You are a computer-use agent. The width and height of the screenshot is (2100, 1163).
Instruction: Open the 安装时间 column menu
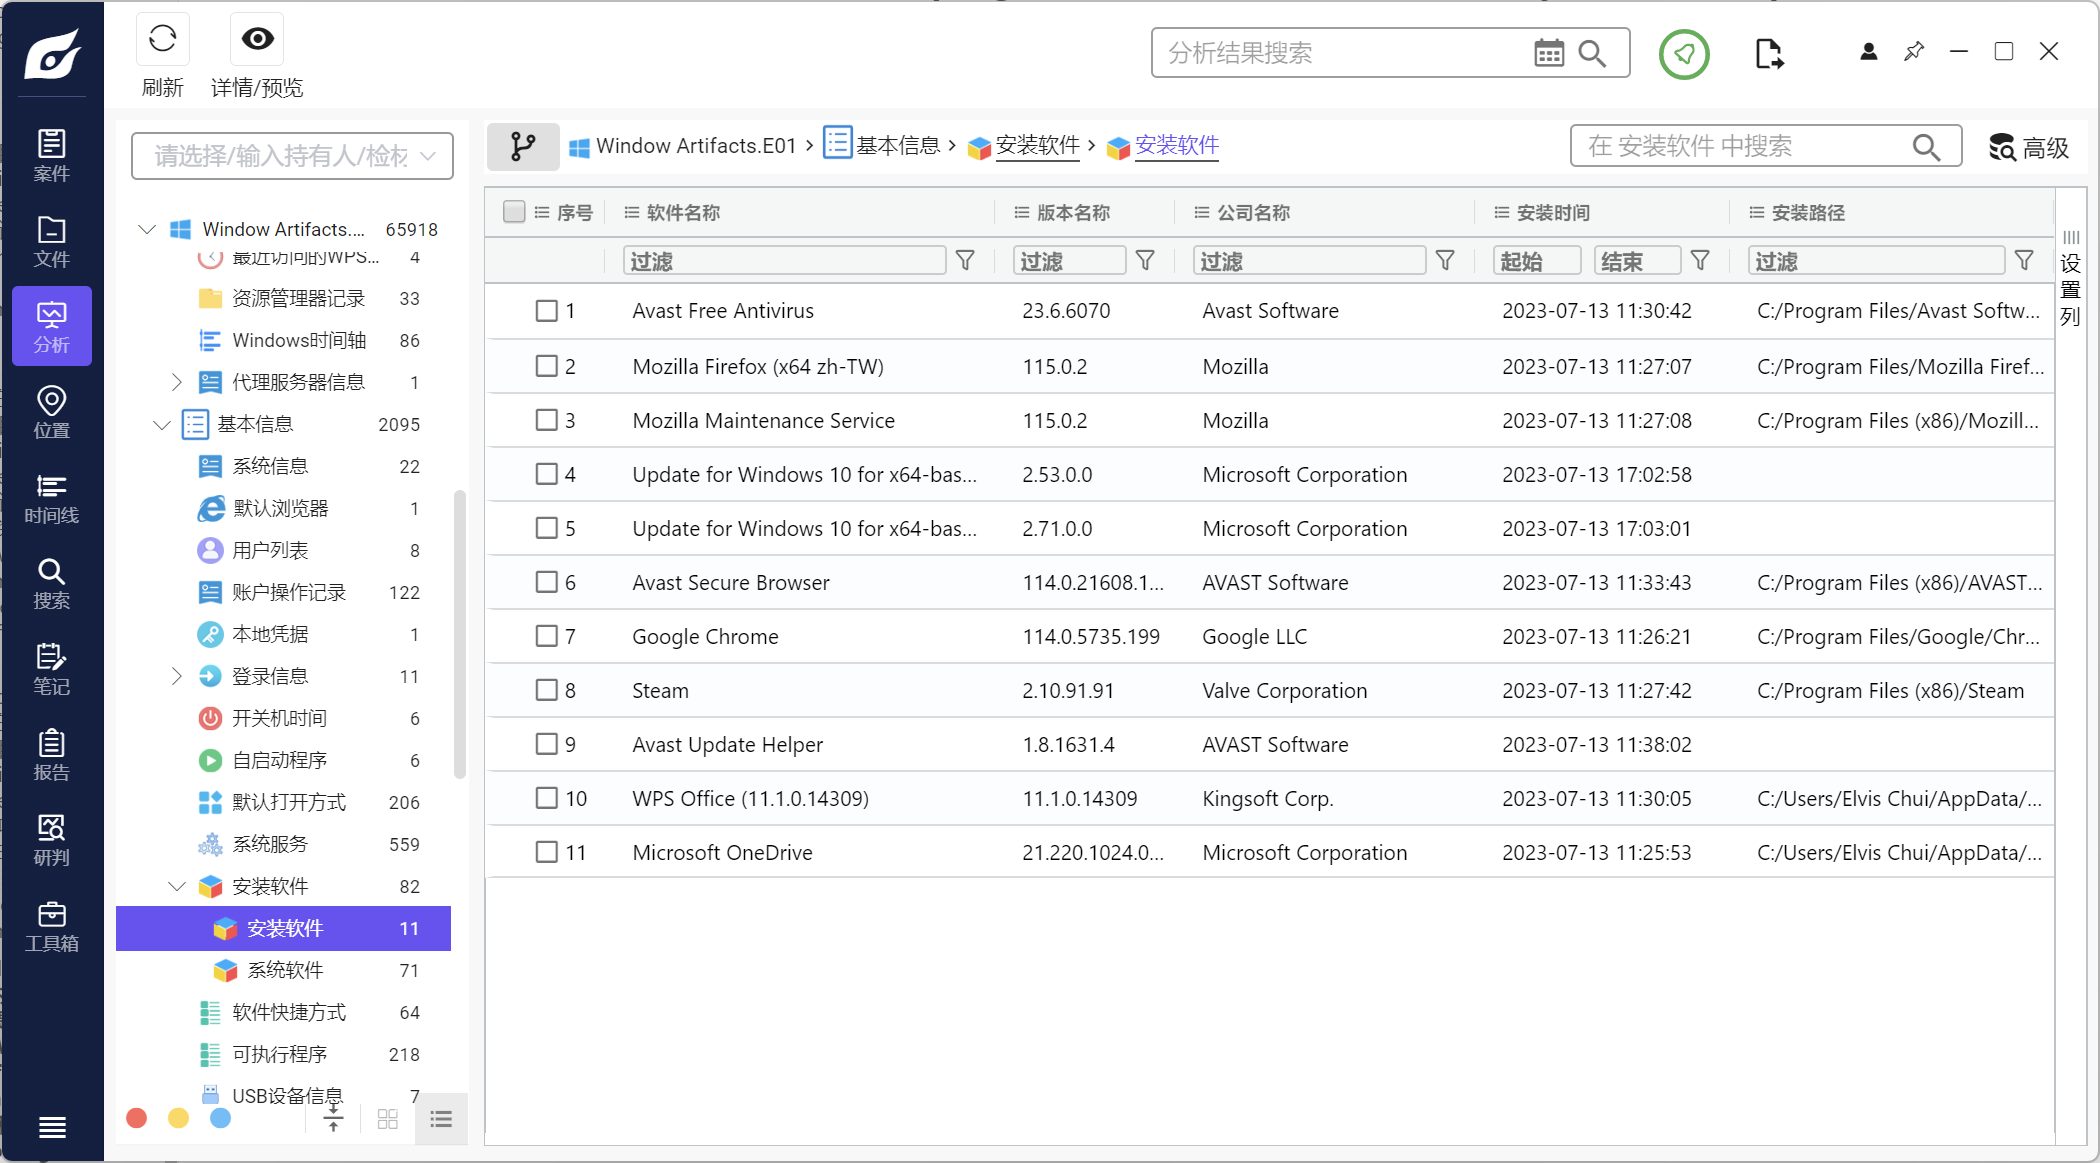tap(1501, 212)
